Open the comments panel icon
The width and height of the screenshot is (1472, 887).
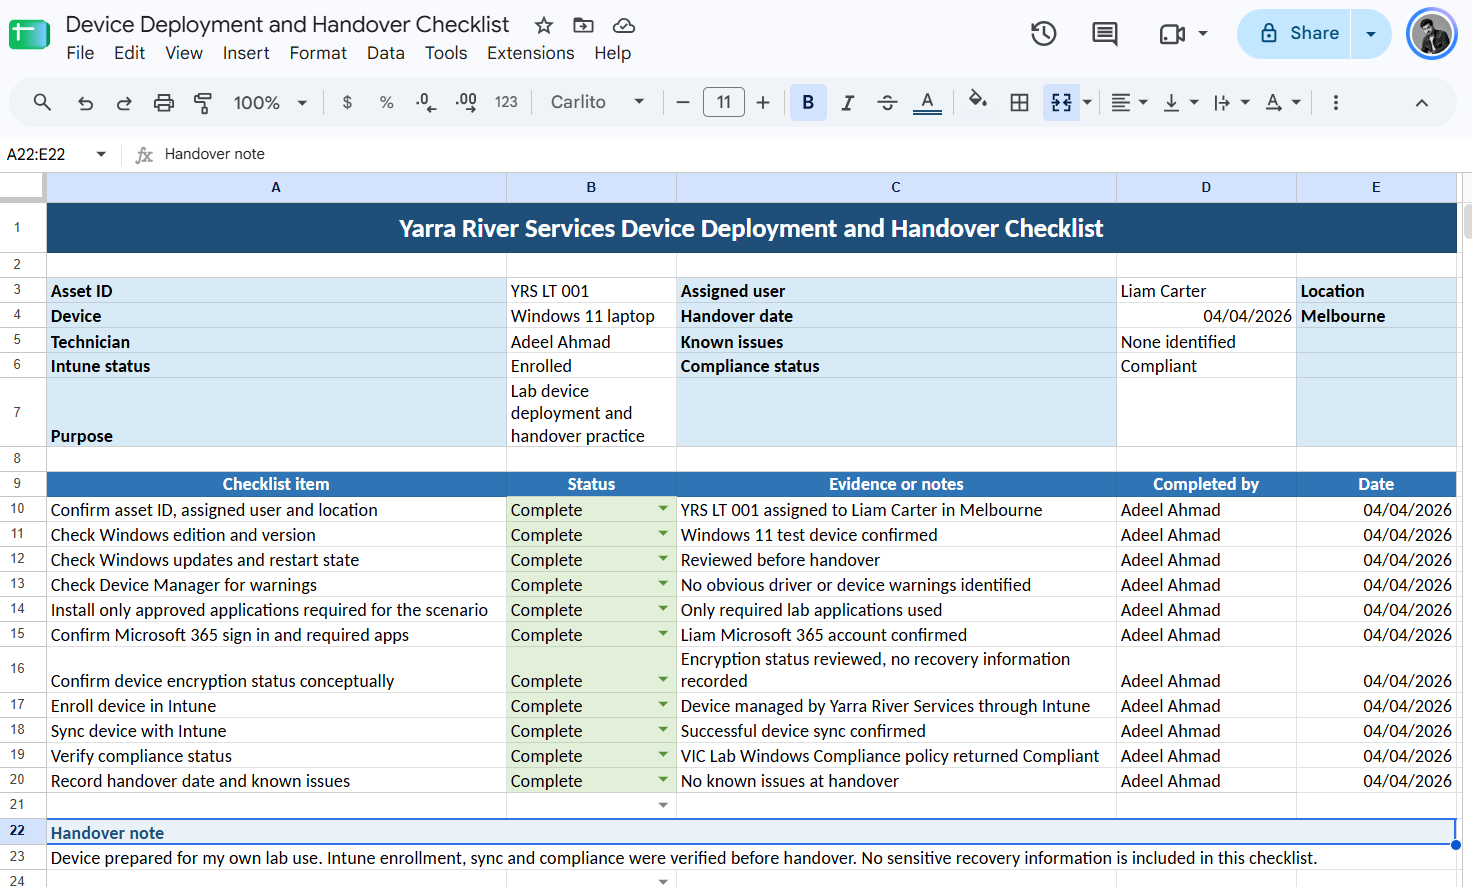pyautogui.click(x=1105, y=34)
